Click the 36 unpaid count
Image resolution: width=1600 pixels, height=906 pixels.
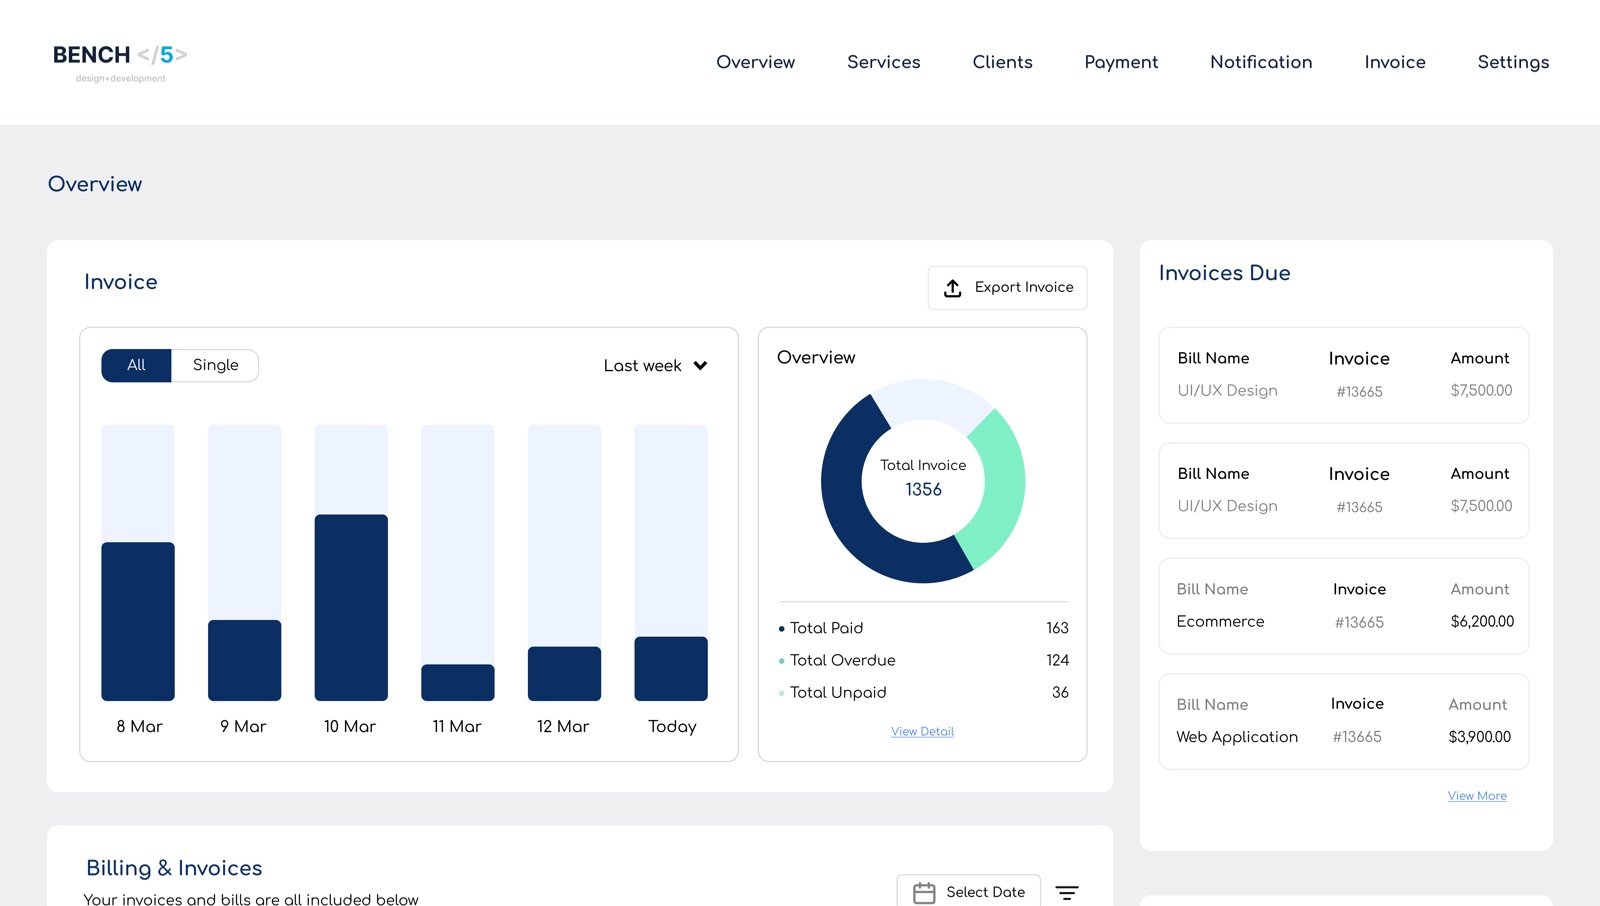point(1060,692)
